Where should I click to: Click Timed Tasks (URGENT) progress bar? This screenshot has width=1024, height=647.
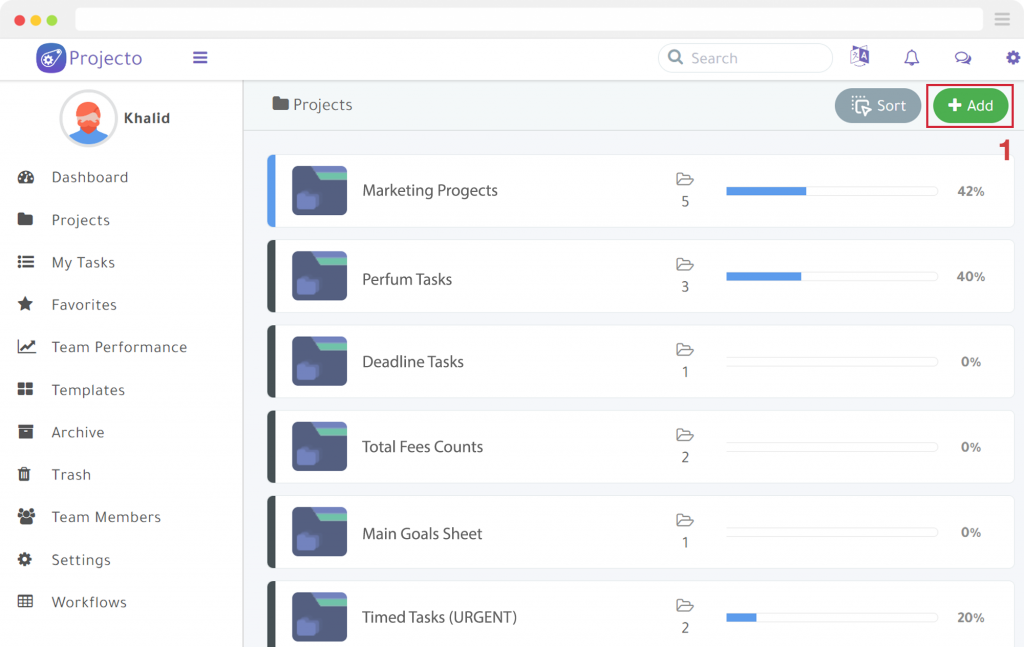coord(832,618)
